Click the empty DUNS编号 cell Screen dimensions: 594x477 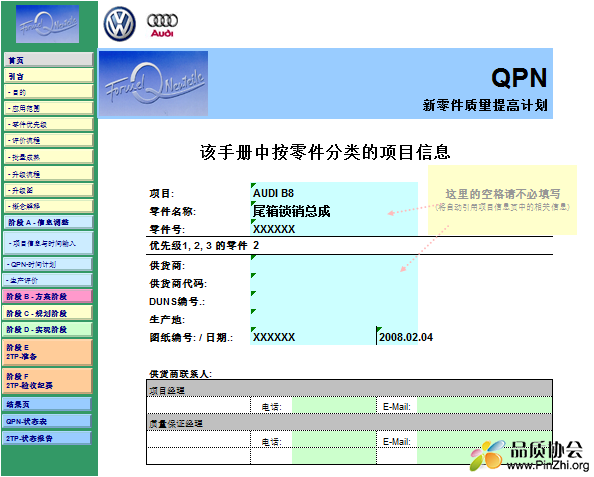coord(334,301)
